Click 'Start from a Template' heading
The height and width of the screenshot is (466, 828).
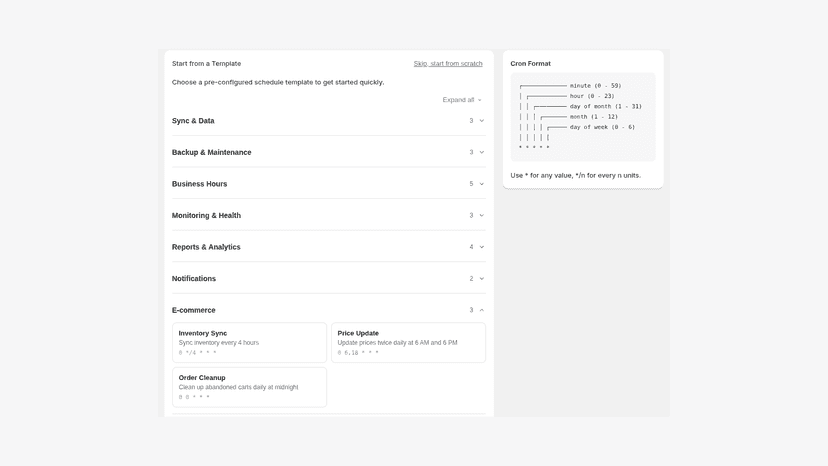click(206, 63)
